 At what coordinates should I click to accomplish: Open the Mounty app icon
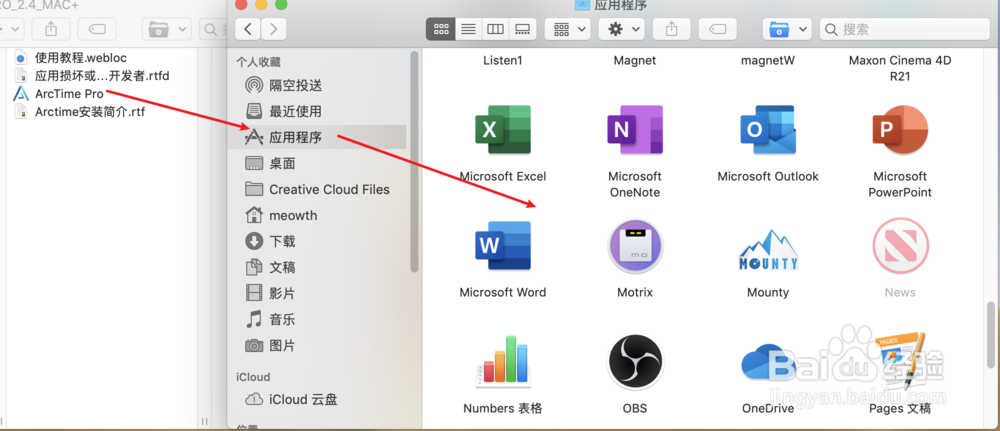pyautogui.click(x=768, y=250)
